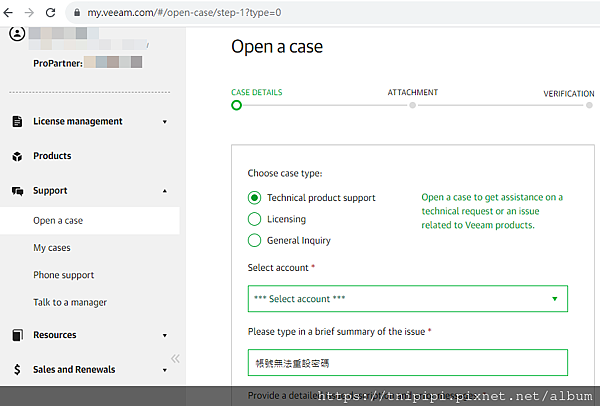
Task: Expand Sales and Renewals arrow
Action: click(165, 370)
